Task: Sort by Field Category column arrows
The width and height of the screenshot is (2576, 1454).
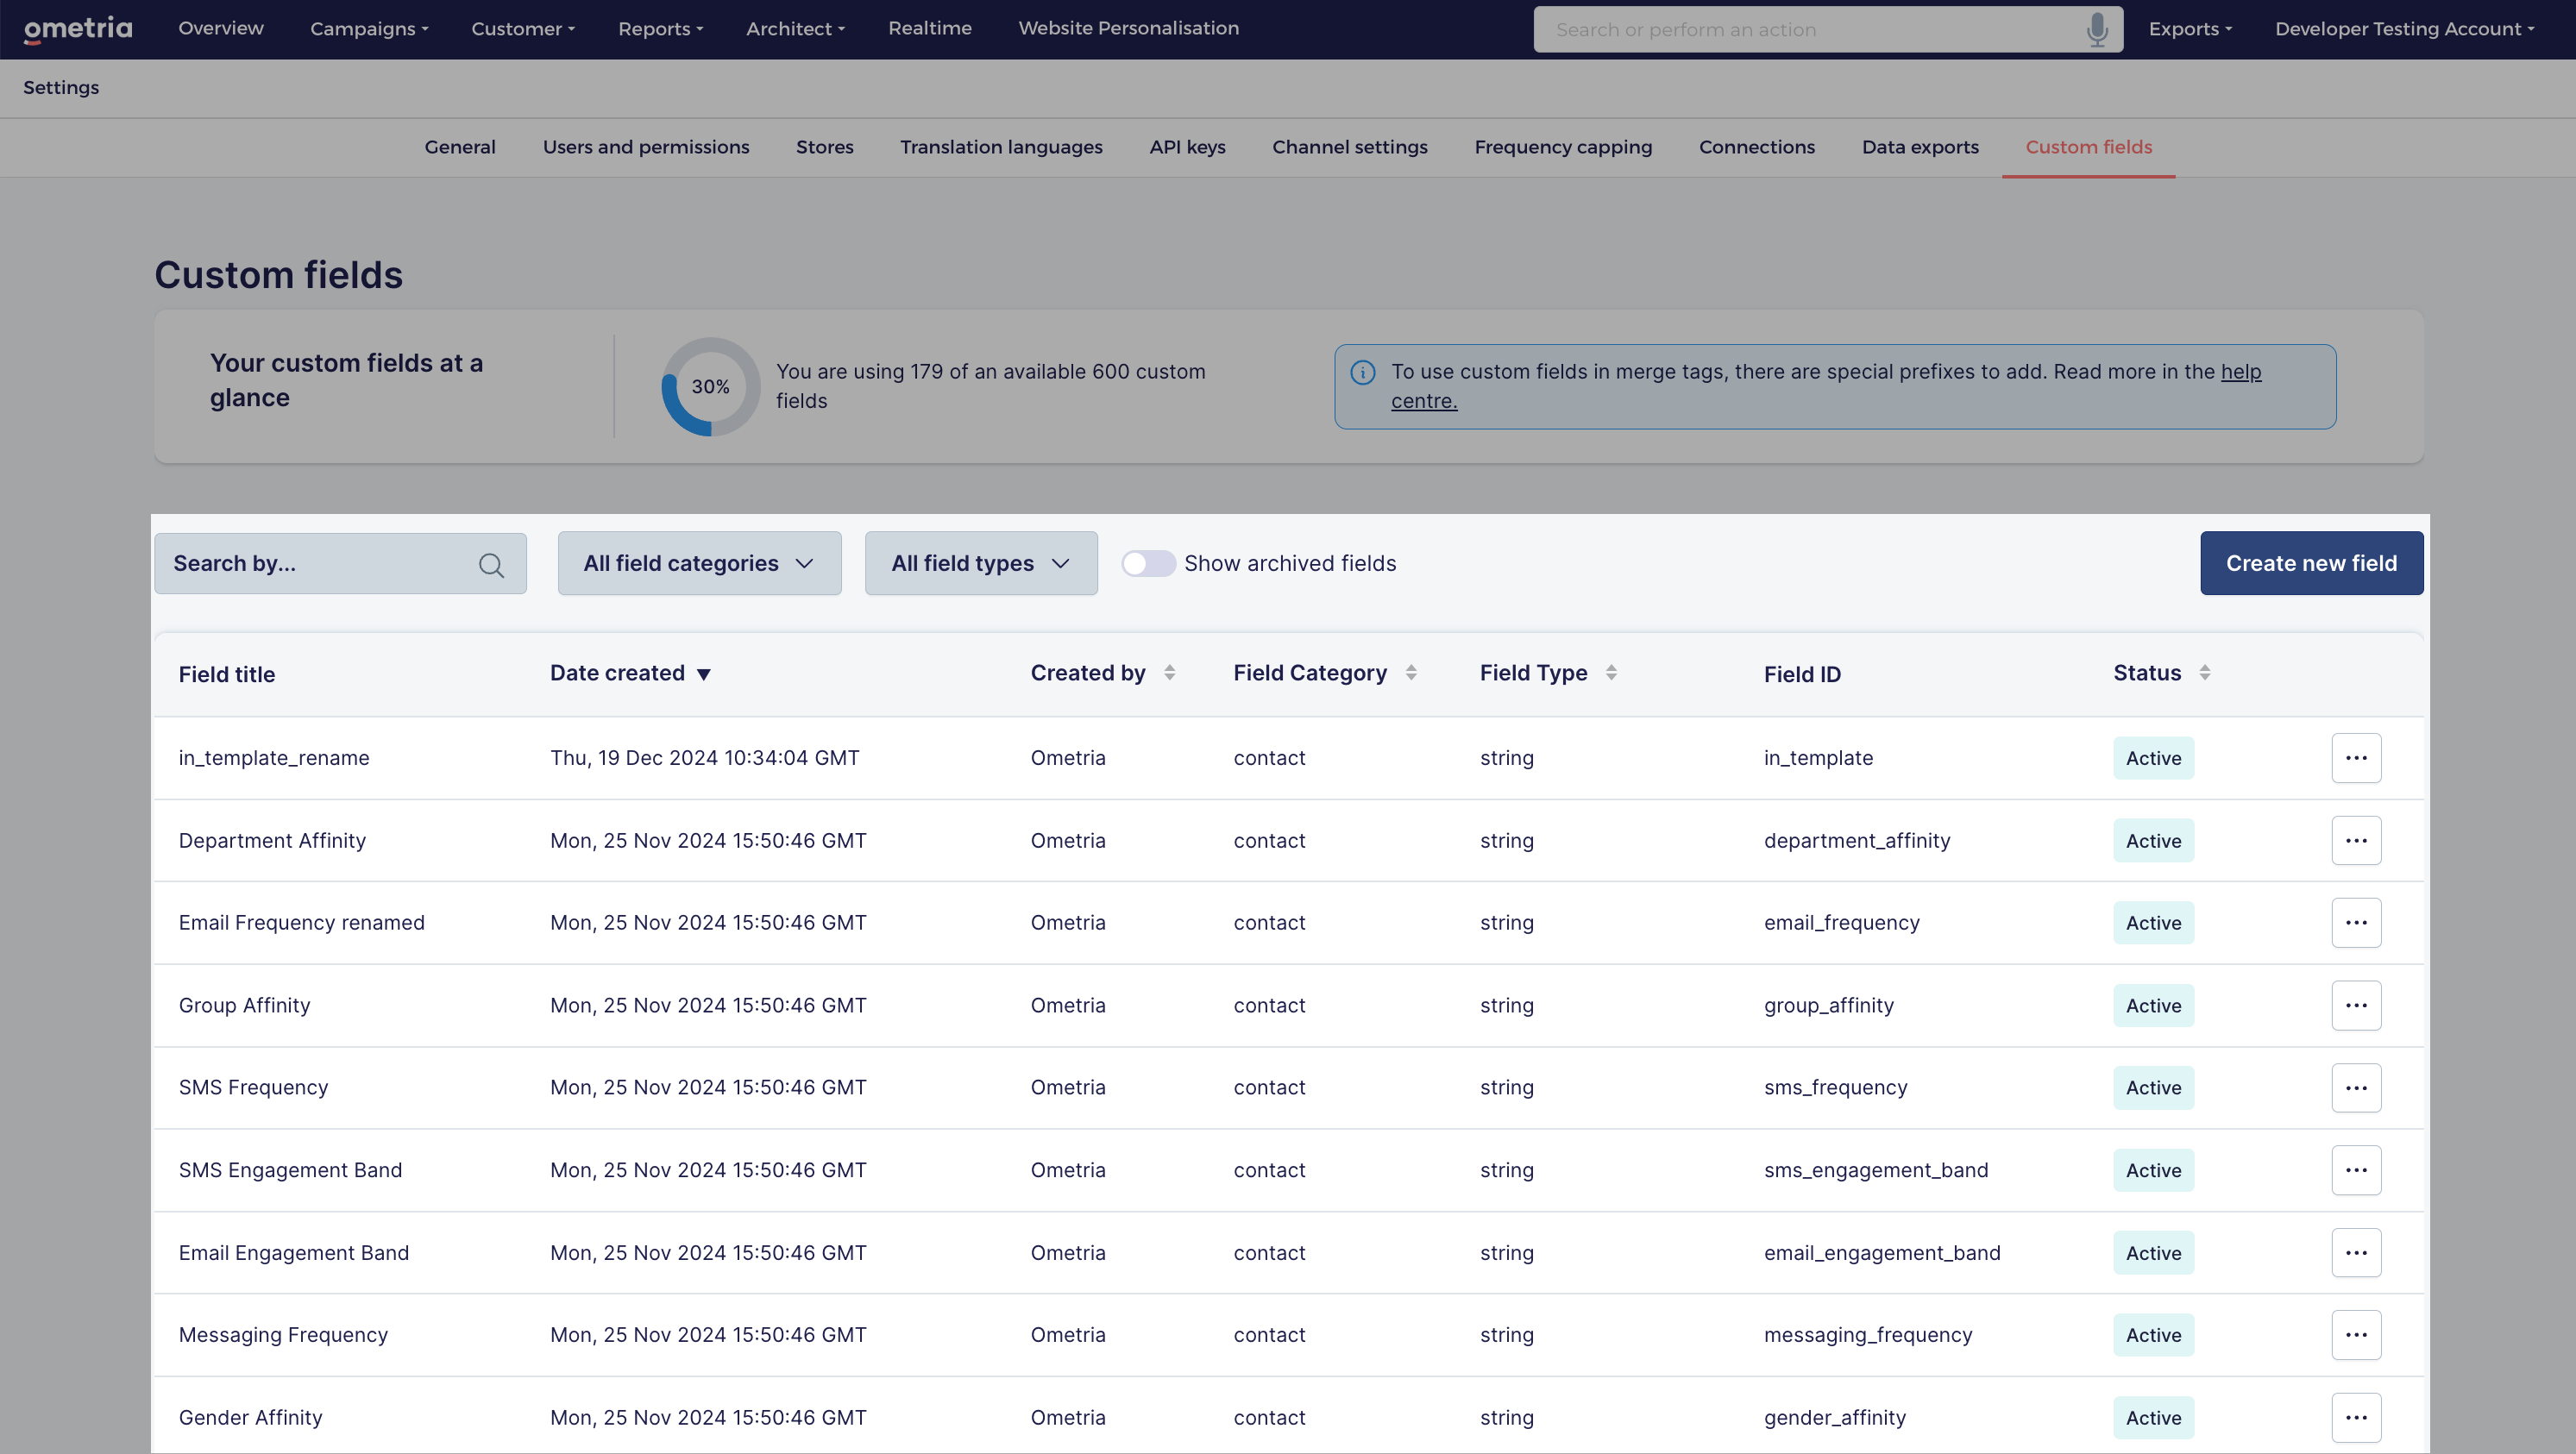Action: 1411,673
